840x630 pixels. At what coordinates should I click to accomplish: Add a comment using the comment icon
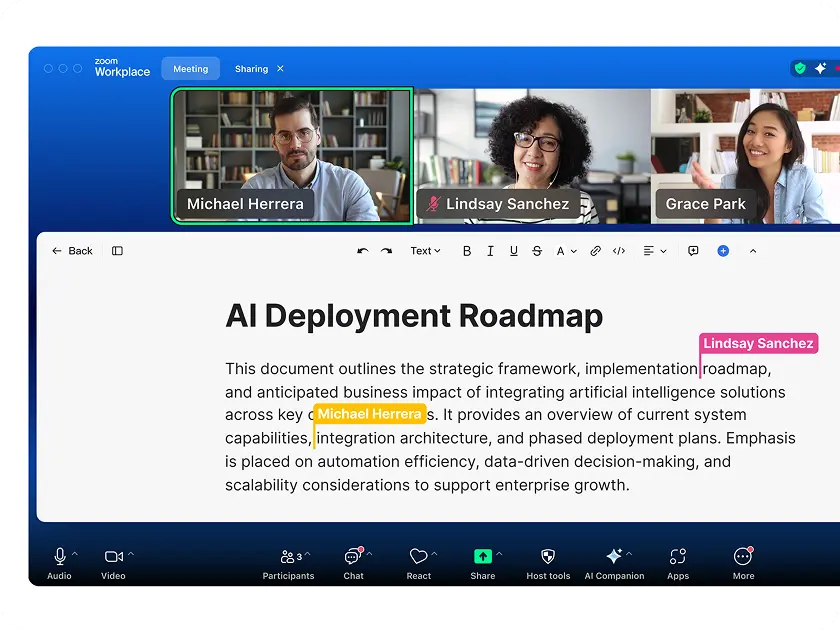tap(693, 251)
